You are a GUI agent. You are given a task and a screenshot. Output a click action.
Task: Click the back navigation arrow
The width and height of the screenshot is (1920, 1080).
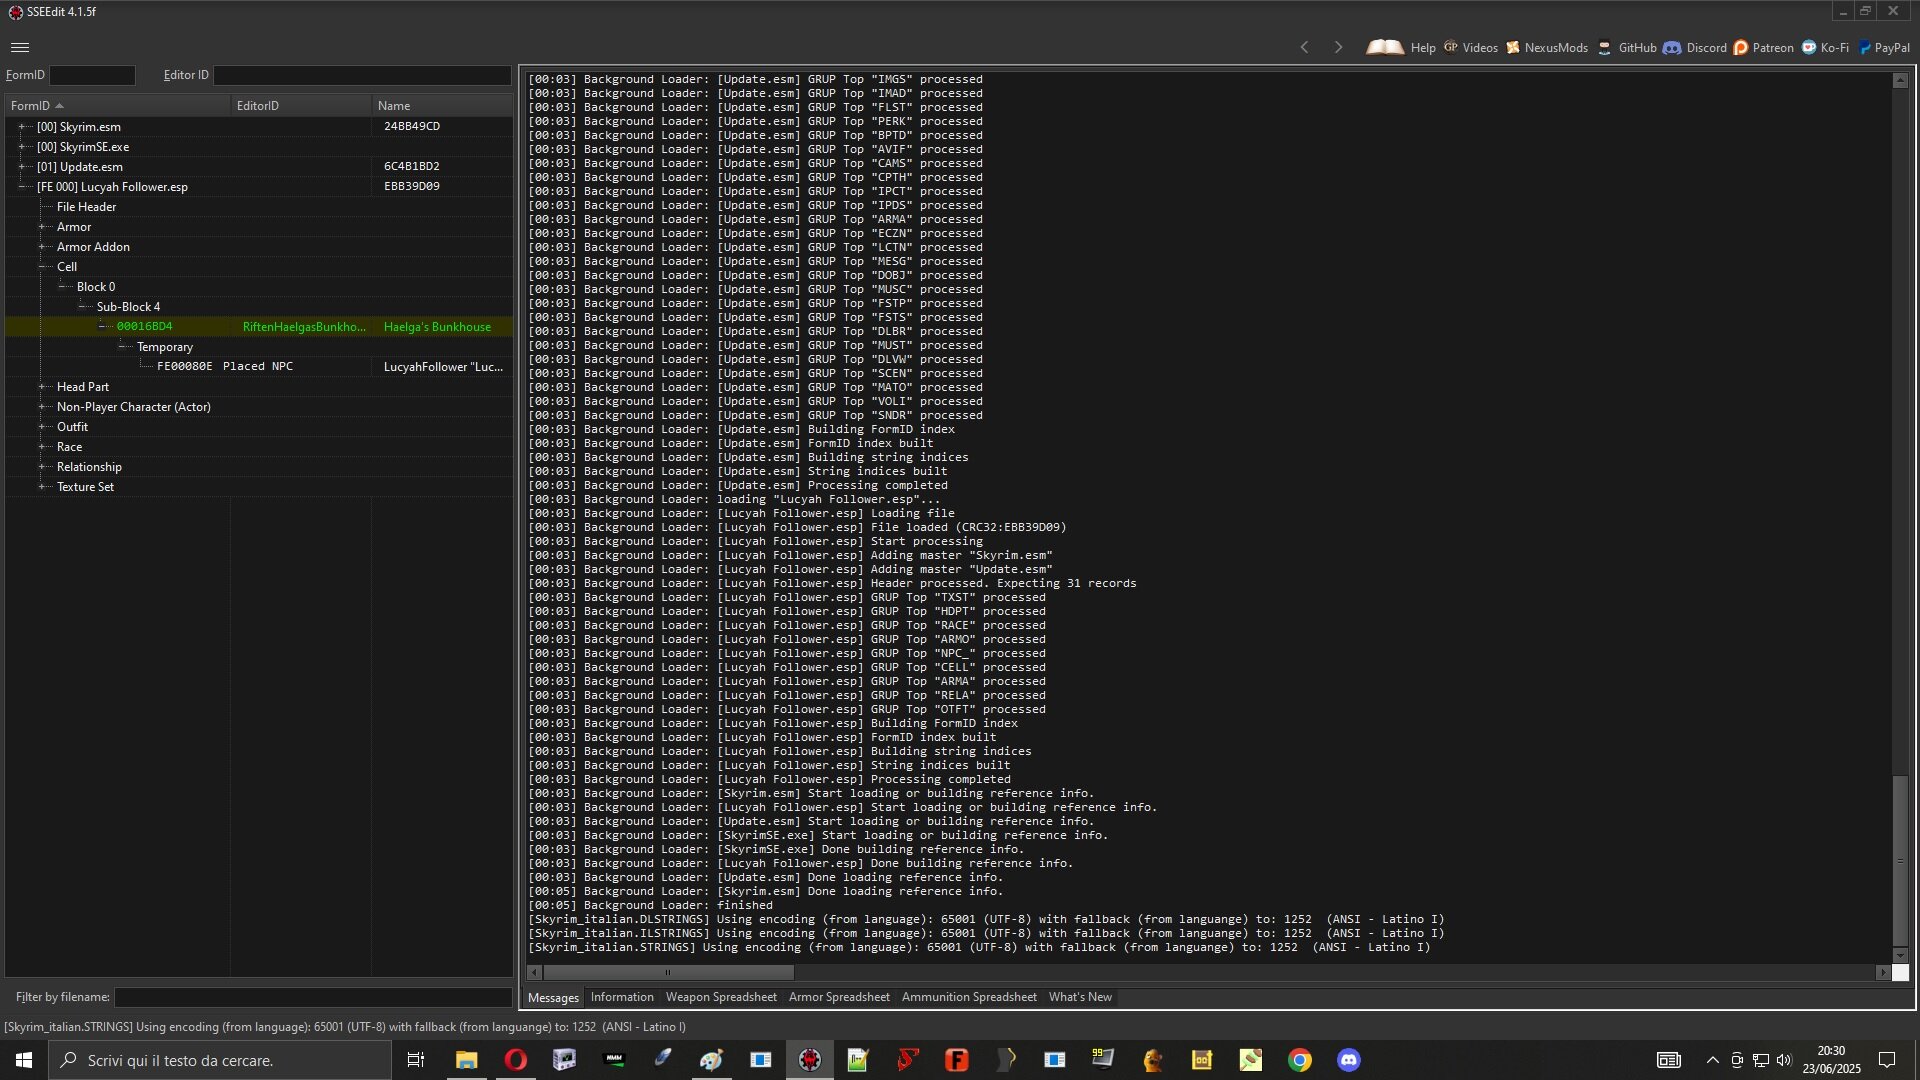1304,47
